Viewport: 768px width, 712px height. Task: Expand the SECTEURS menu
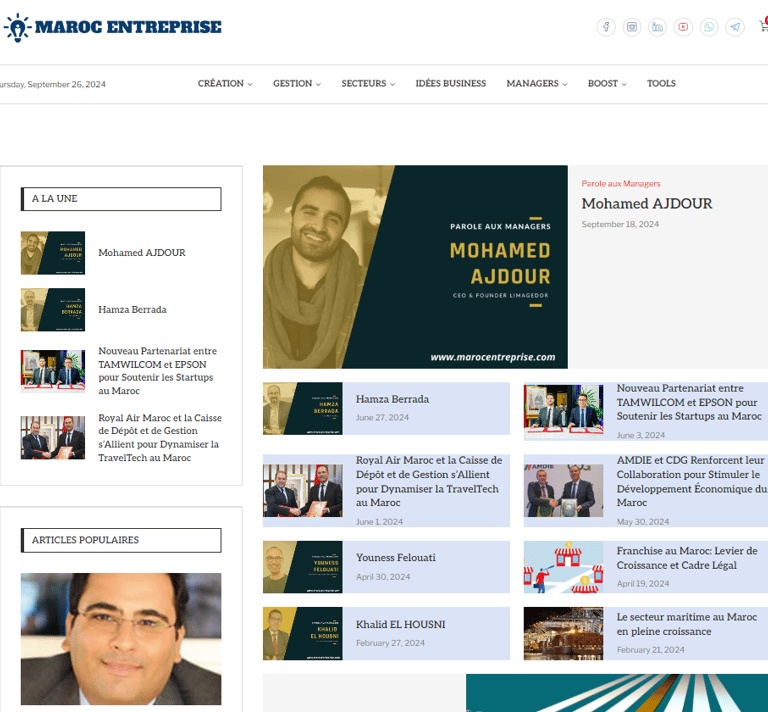(368, 84)
